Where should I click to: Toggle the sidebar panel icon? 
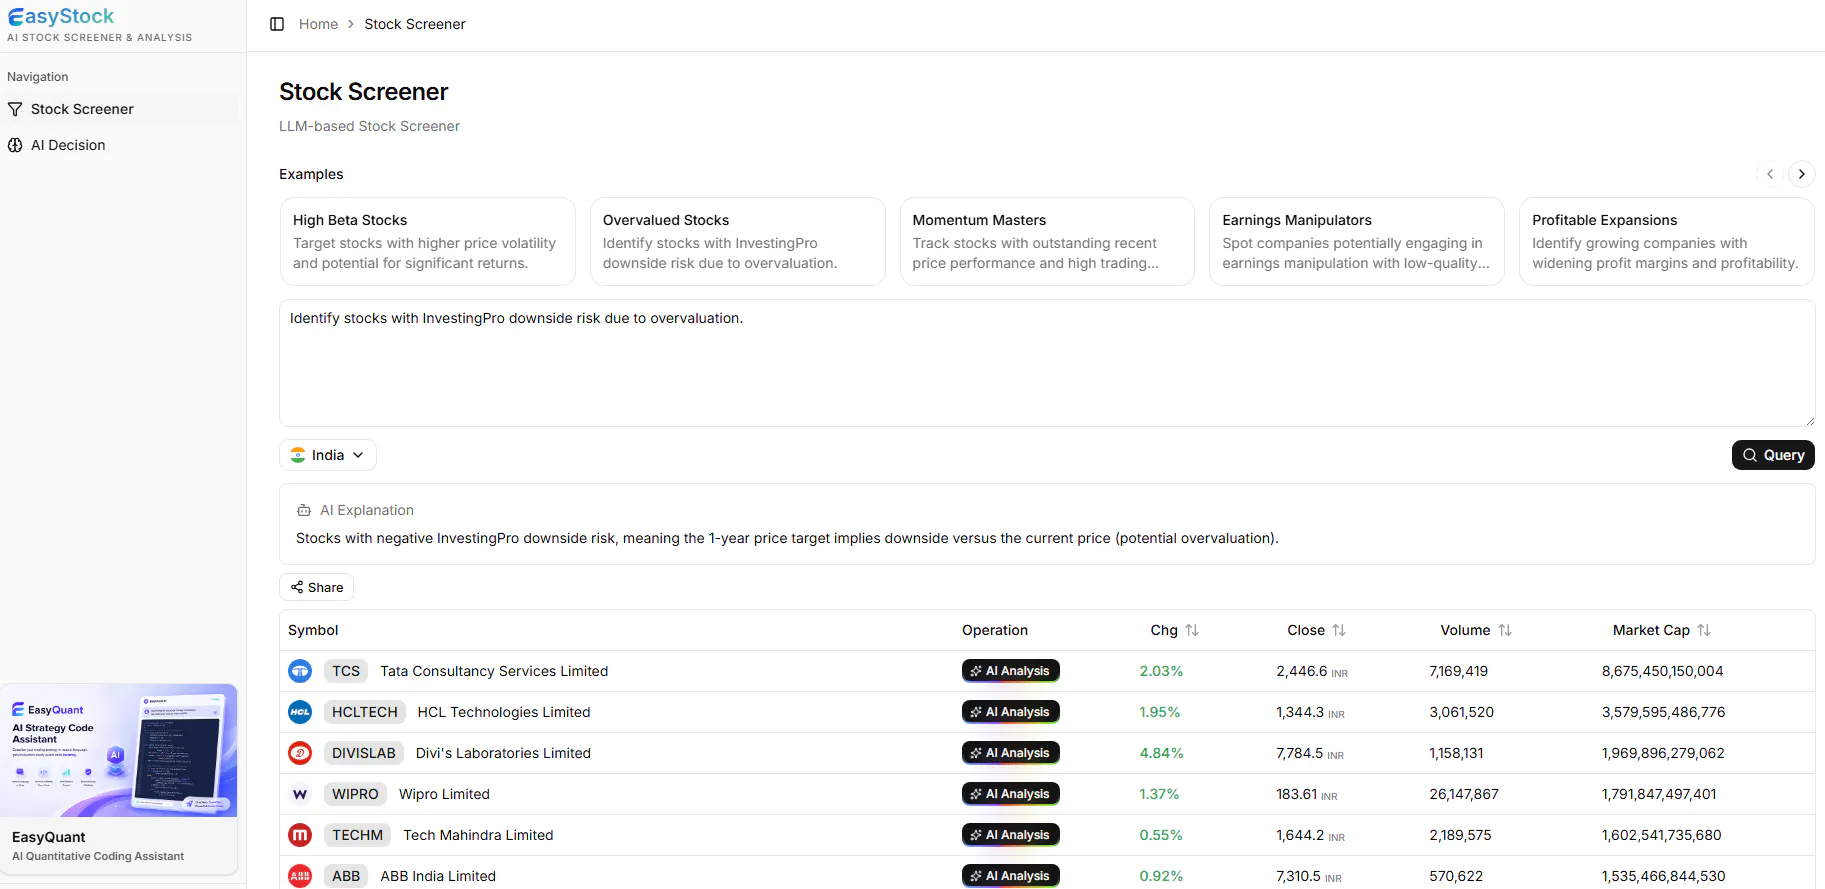[277, 24]
